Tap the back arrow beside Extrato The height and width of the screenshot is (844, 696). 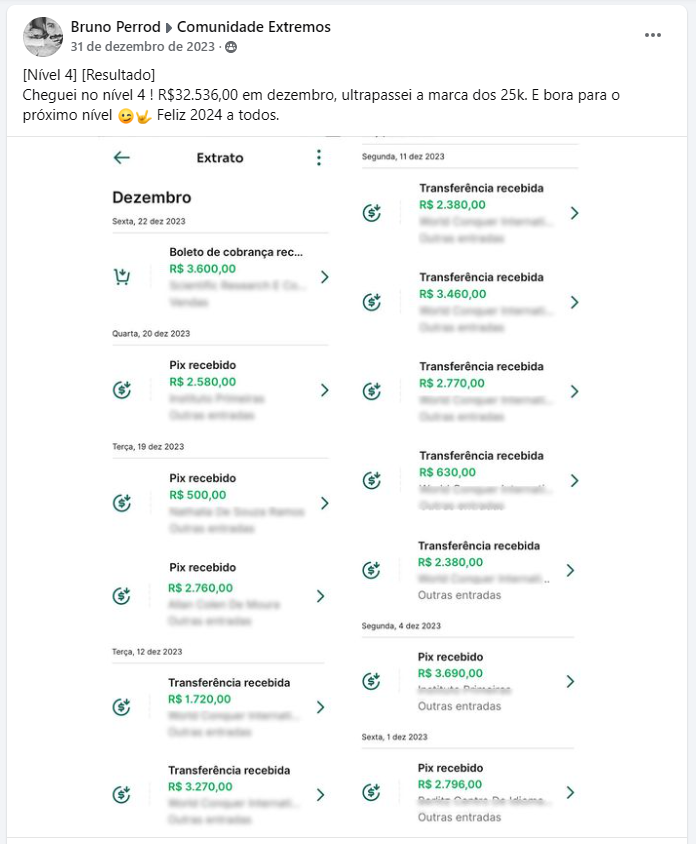point(122,158)
